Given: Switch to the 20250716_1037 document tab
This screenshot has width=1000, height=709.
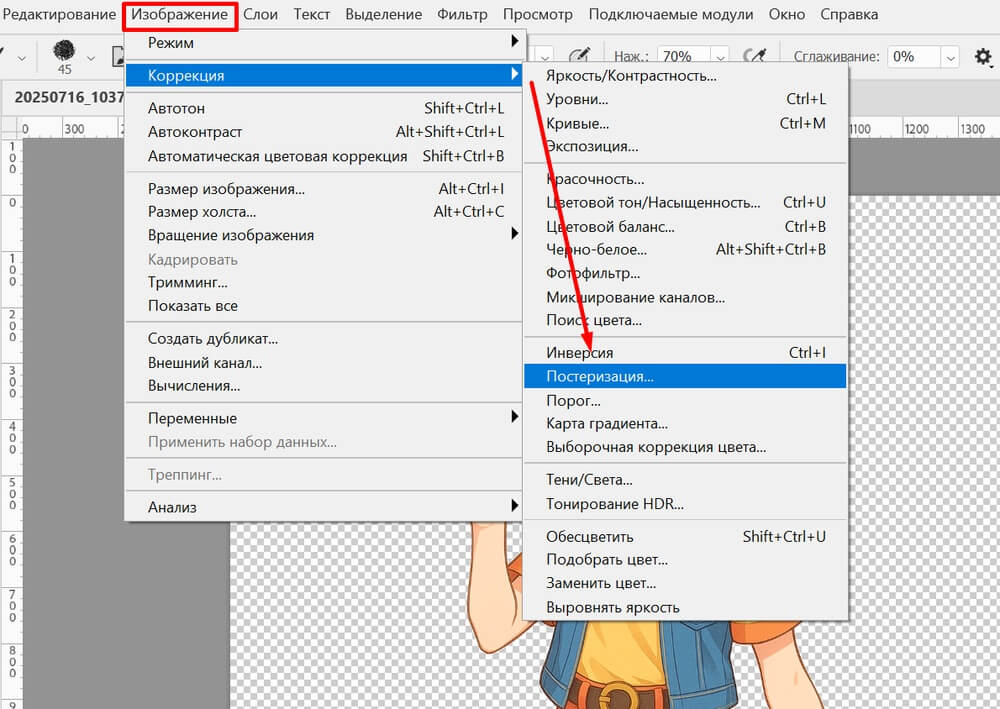Looking at the screenshot, I should (x=68, y=98).
